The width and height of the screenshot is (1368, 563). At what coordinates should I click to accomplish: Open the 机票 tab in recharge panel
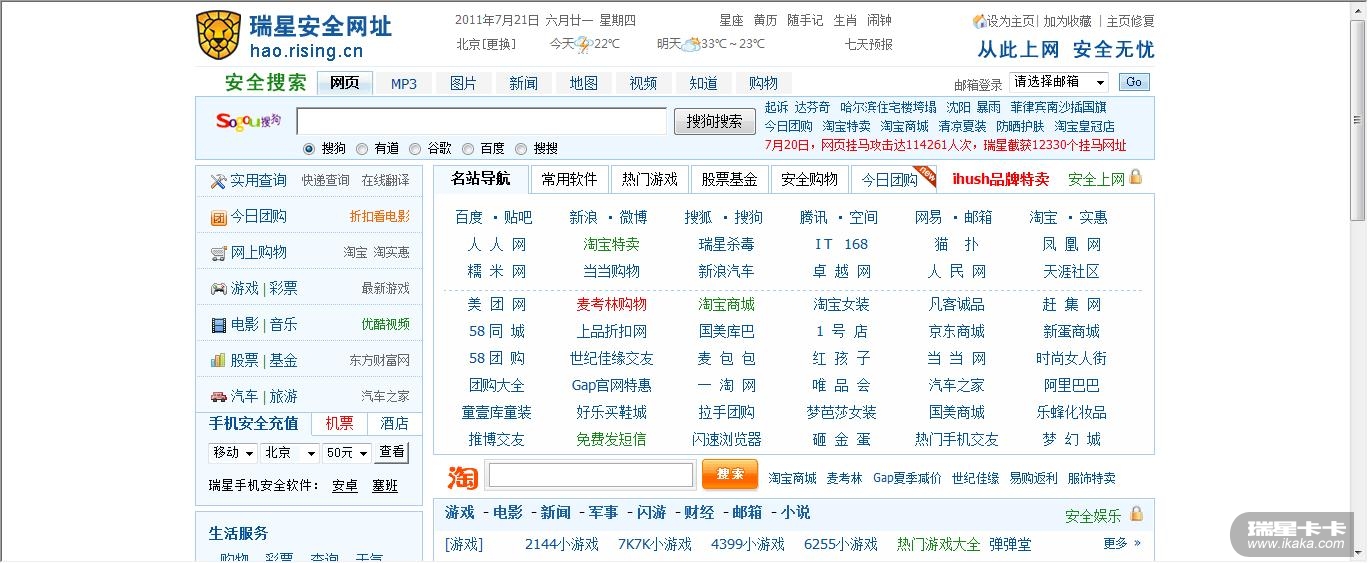tap(340, 423)
